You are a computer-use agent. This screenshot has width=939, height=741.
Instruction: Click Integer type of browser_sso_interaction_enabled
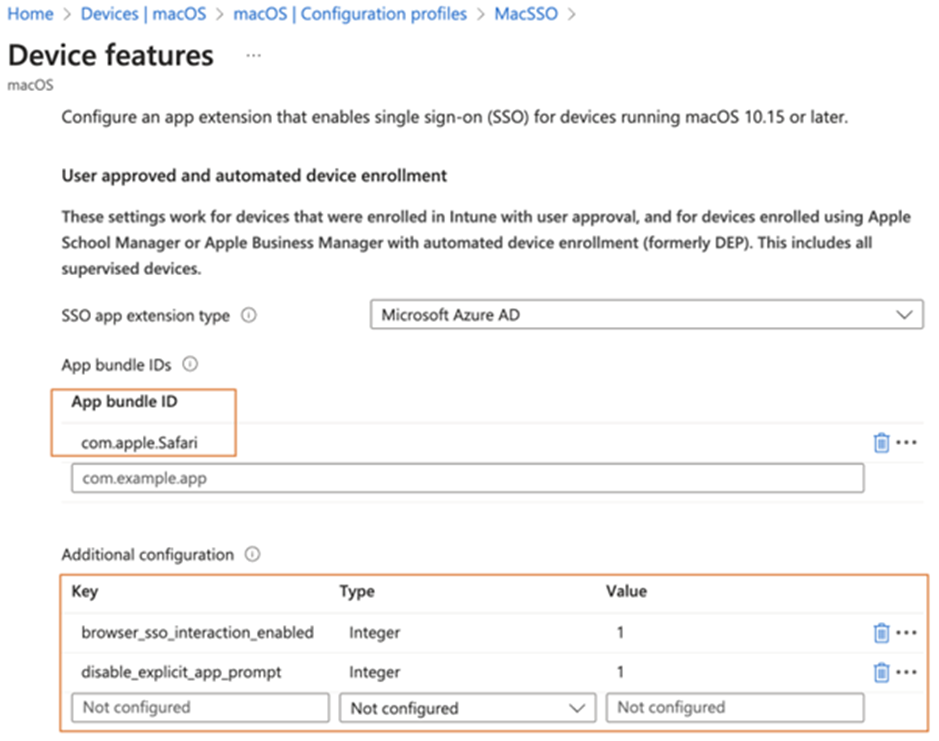[x=374, y=633]
